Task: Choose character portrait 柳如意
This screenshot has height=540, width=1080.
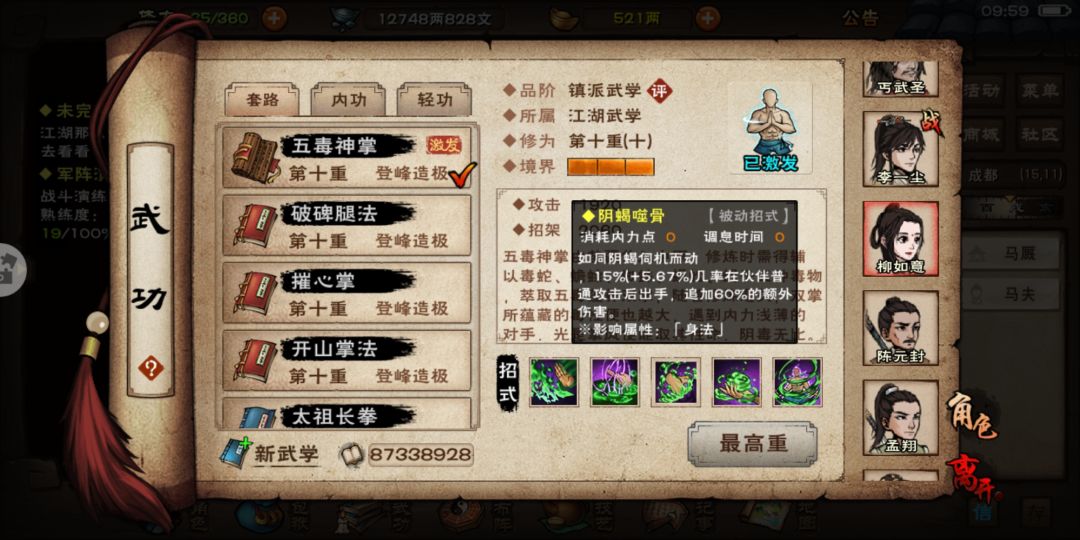Action: coord(901,239)
